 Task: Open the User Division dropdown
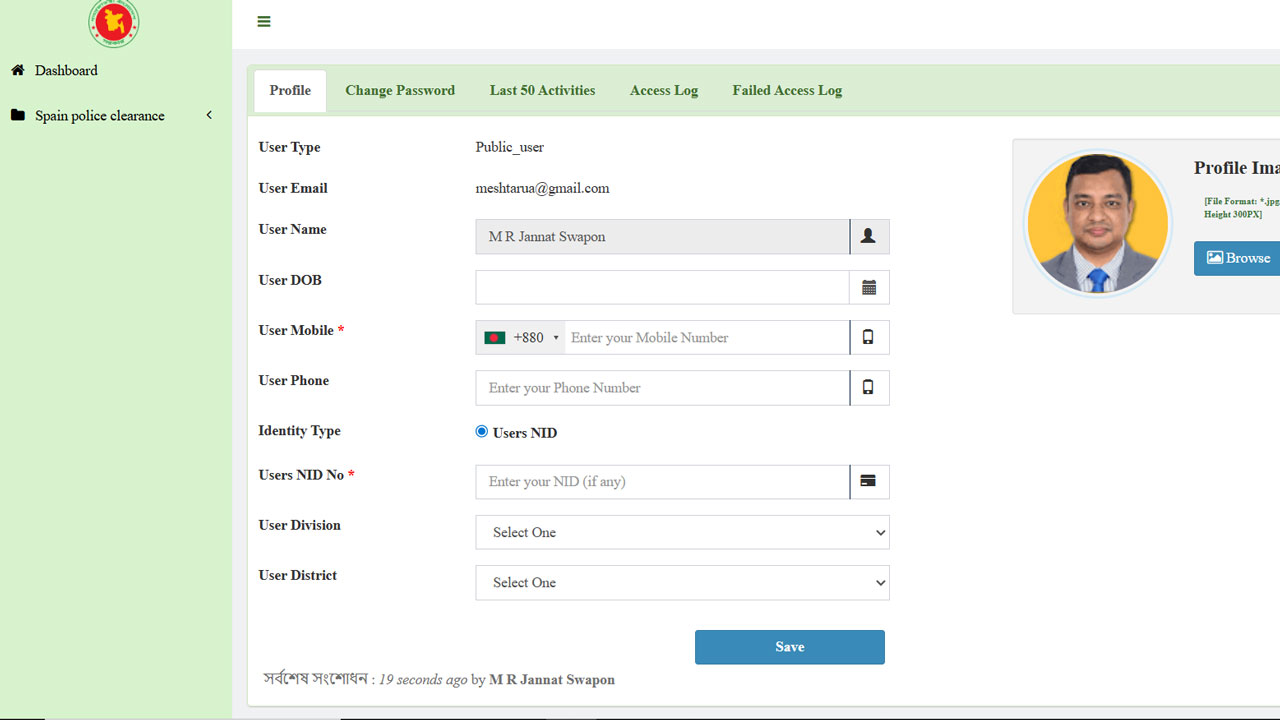tap(682, 532)
